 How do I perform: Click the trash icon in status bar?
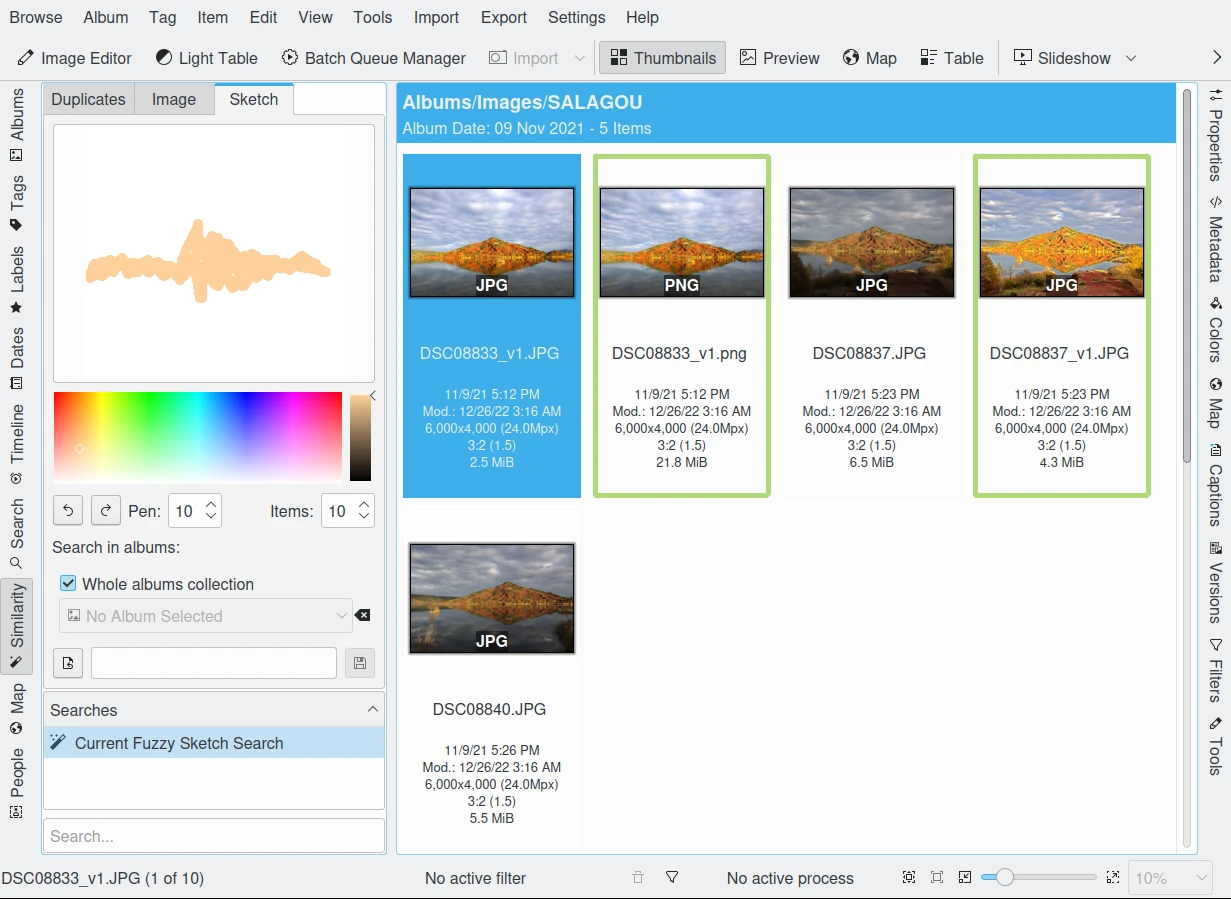[638, 878]
